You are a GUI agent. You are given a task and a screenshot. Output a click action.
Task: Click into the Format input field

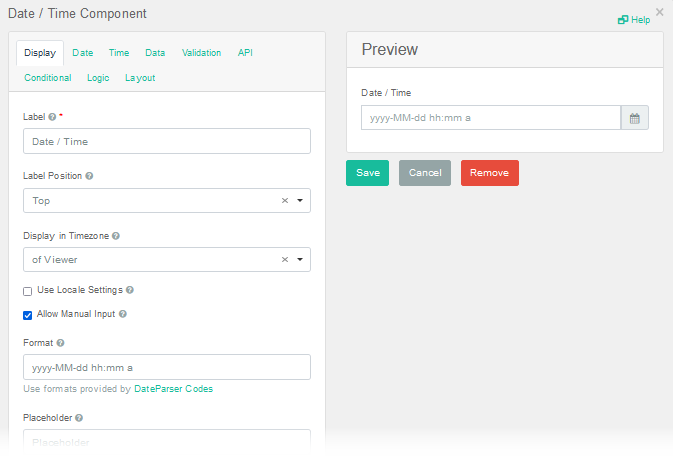click(x=166, y=367)
